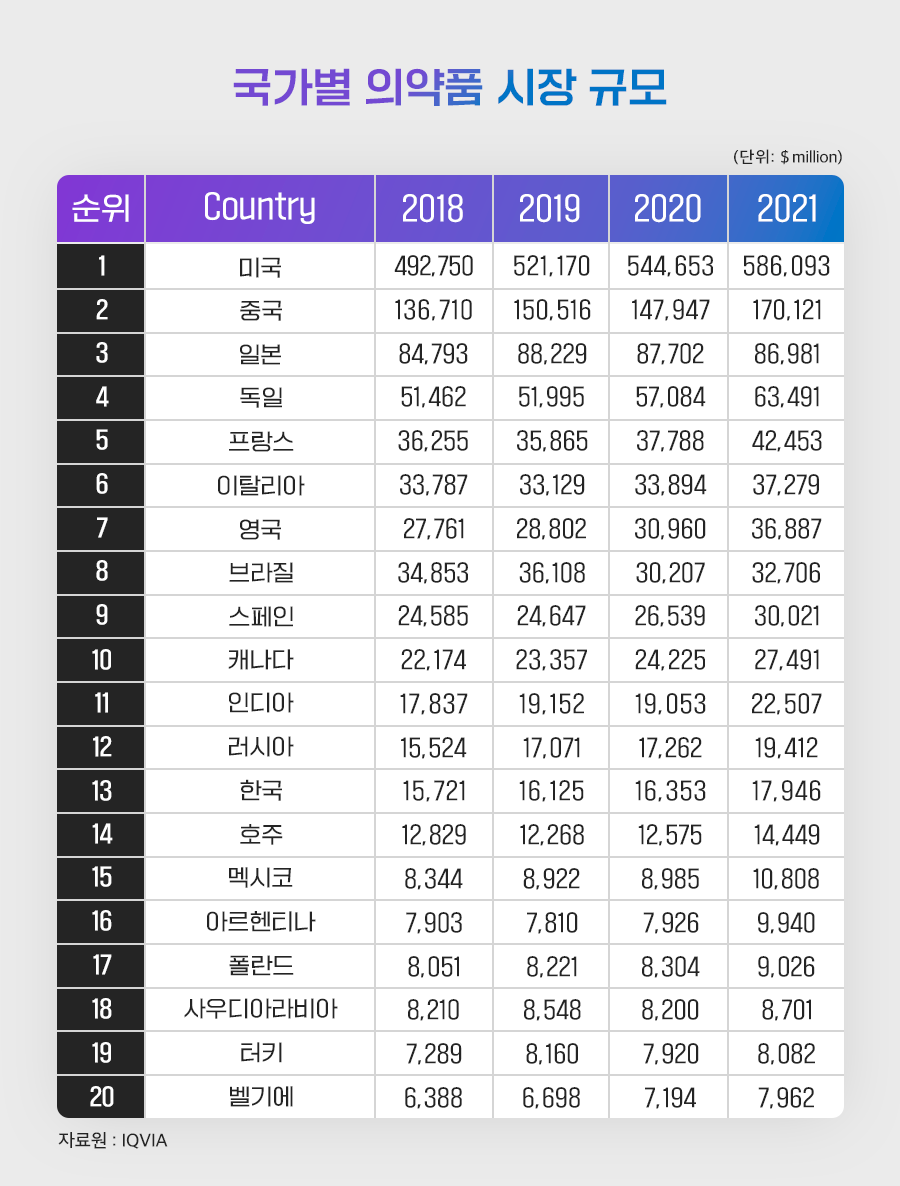Select the 17,946 value for 한국
Screen dimensions: 900x1186
coord(787,791)
